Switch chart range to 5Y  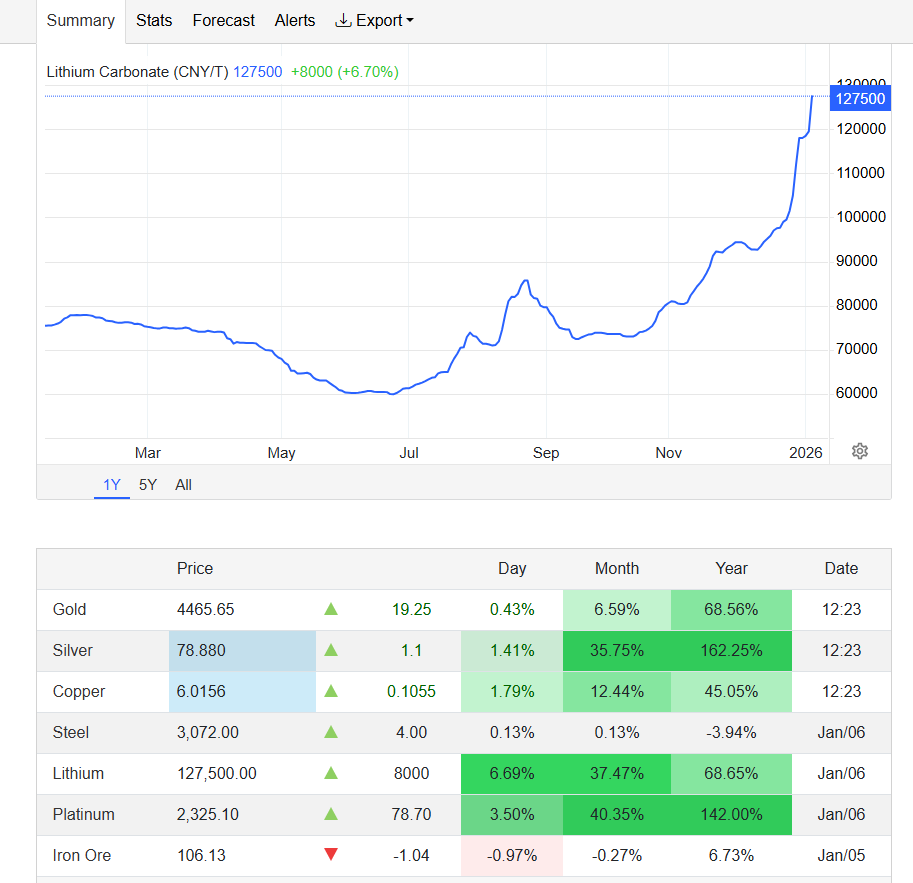click(148, 485)
